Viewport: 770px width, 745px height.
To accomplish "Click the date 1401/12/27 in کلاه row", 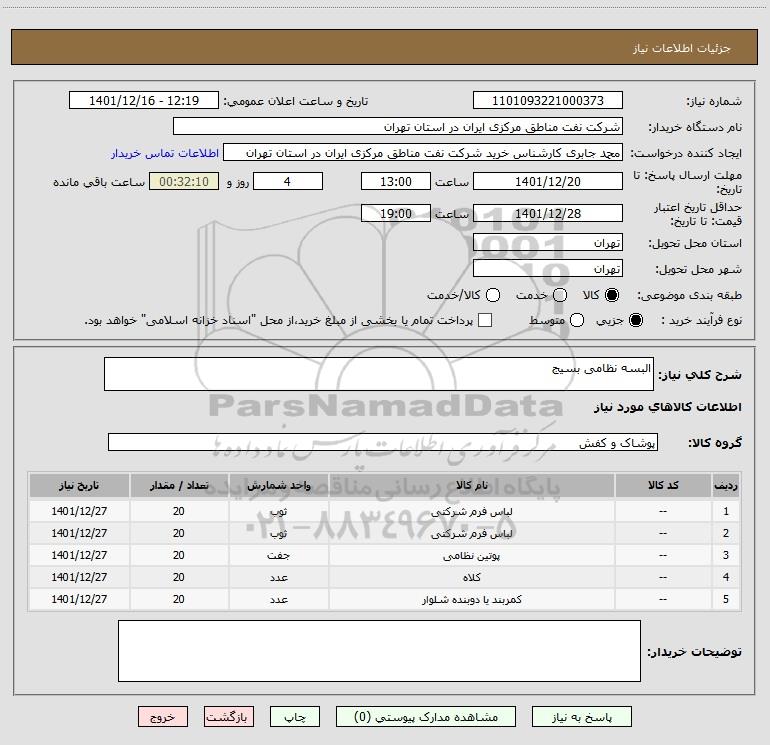I will click(79, 578).
